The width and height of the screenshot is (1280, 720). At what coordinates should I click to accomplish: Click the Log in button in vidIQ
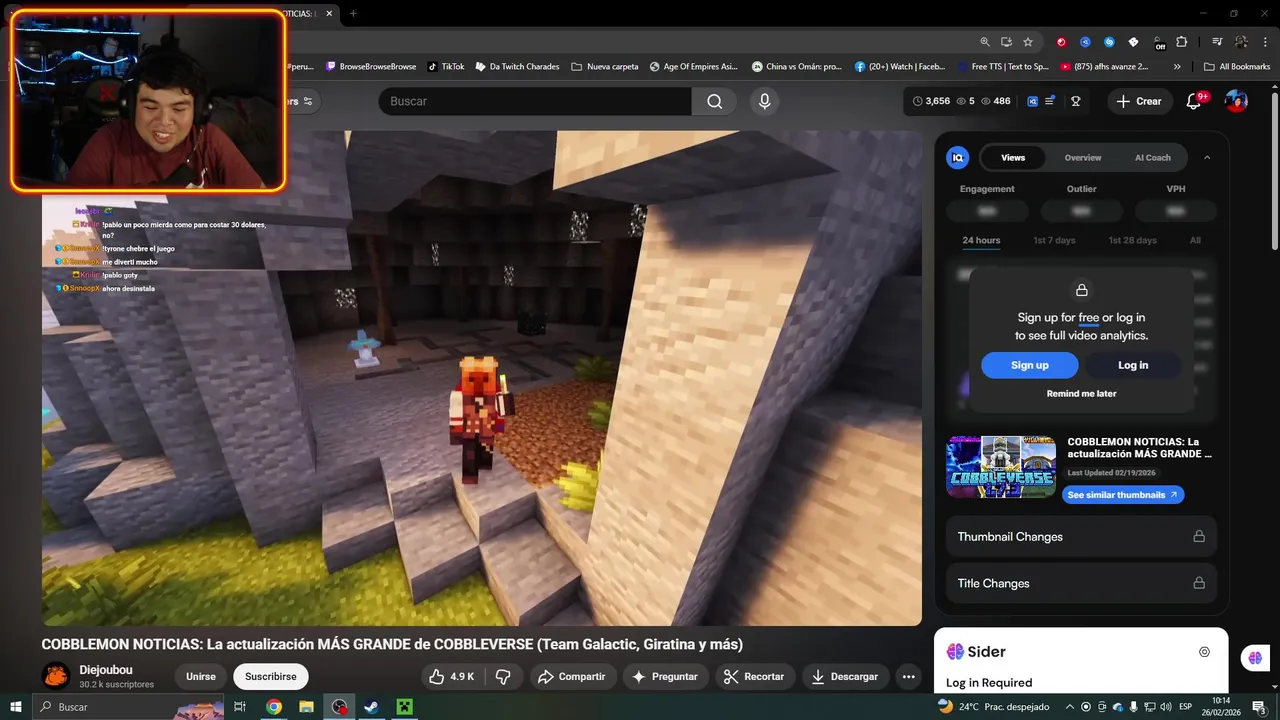click(1133, 365)
